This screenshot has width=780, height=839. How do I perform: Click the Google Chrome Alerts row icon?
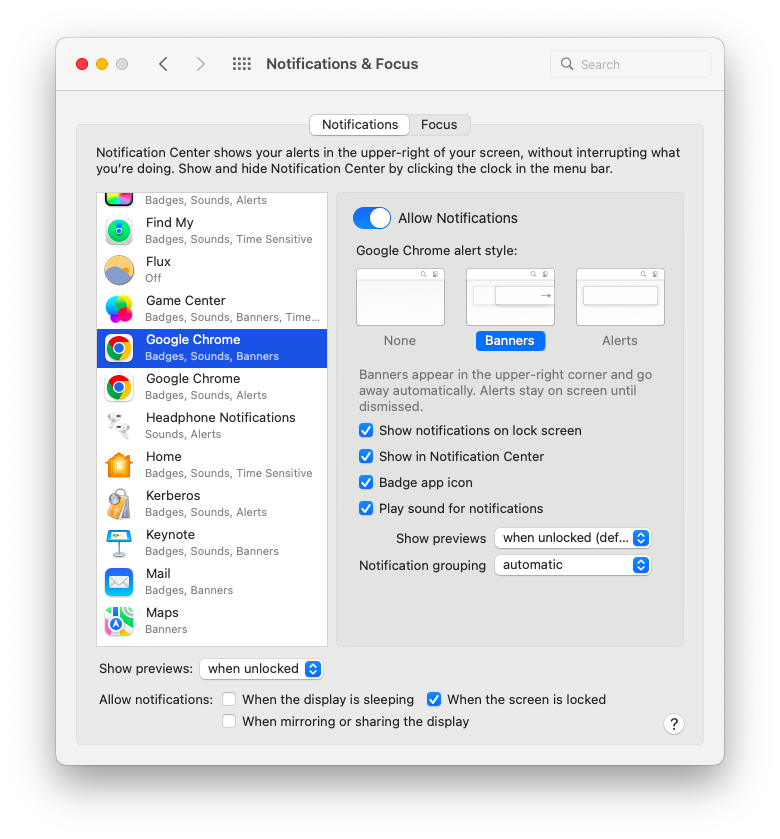point(119,387)
